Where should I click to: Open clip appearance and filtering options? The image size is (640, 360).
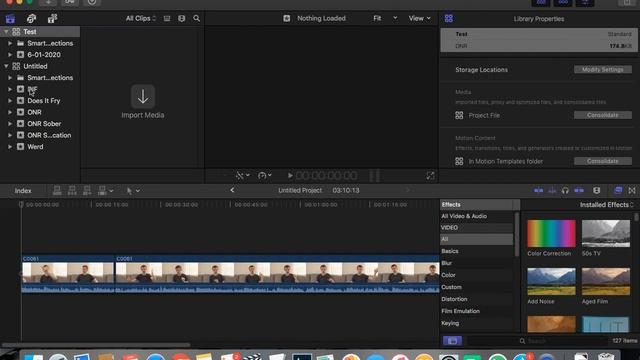(182, 18)
